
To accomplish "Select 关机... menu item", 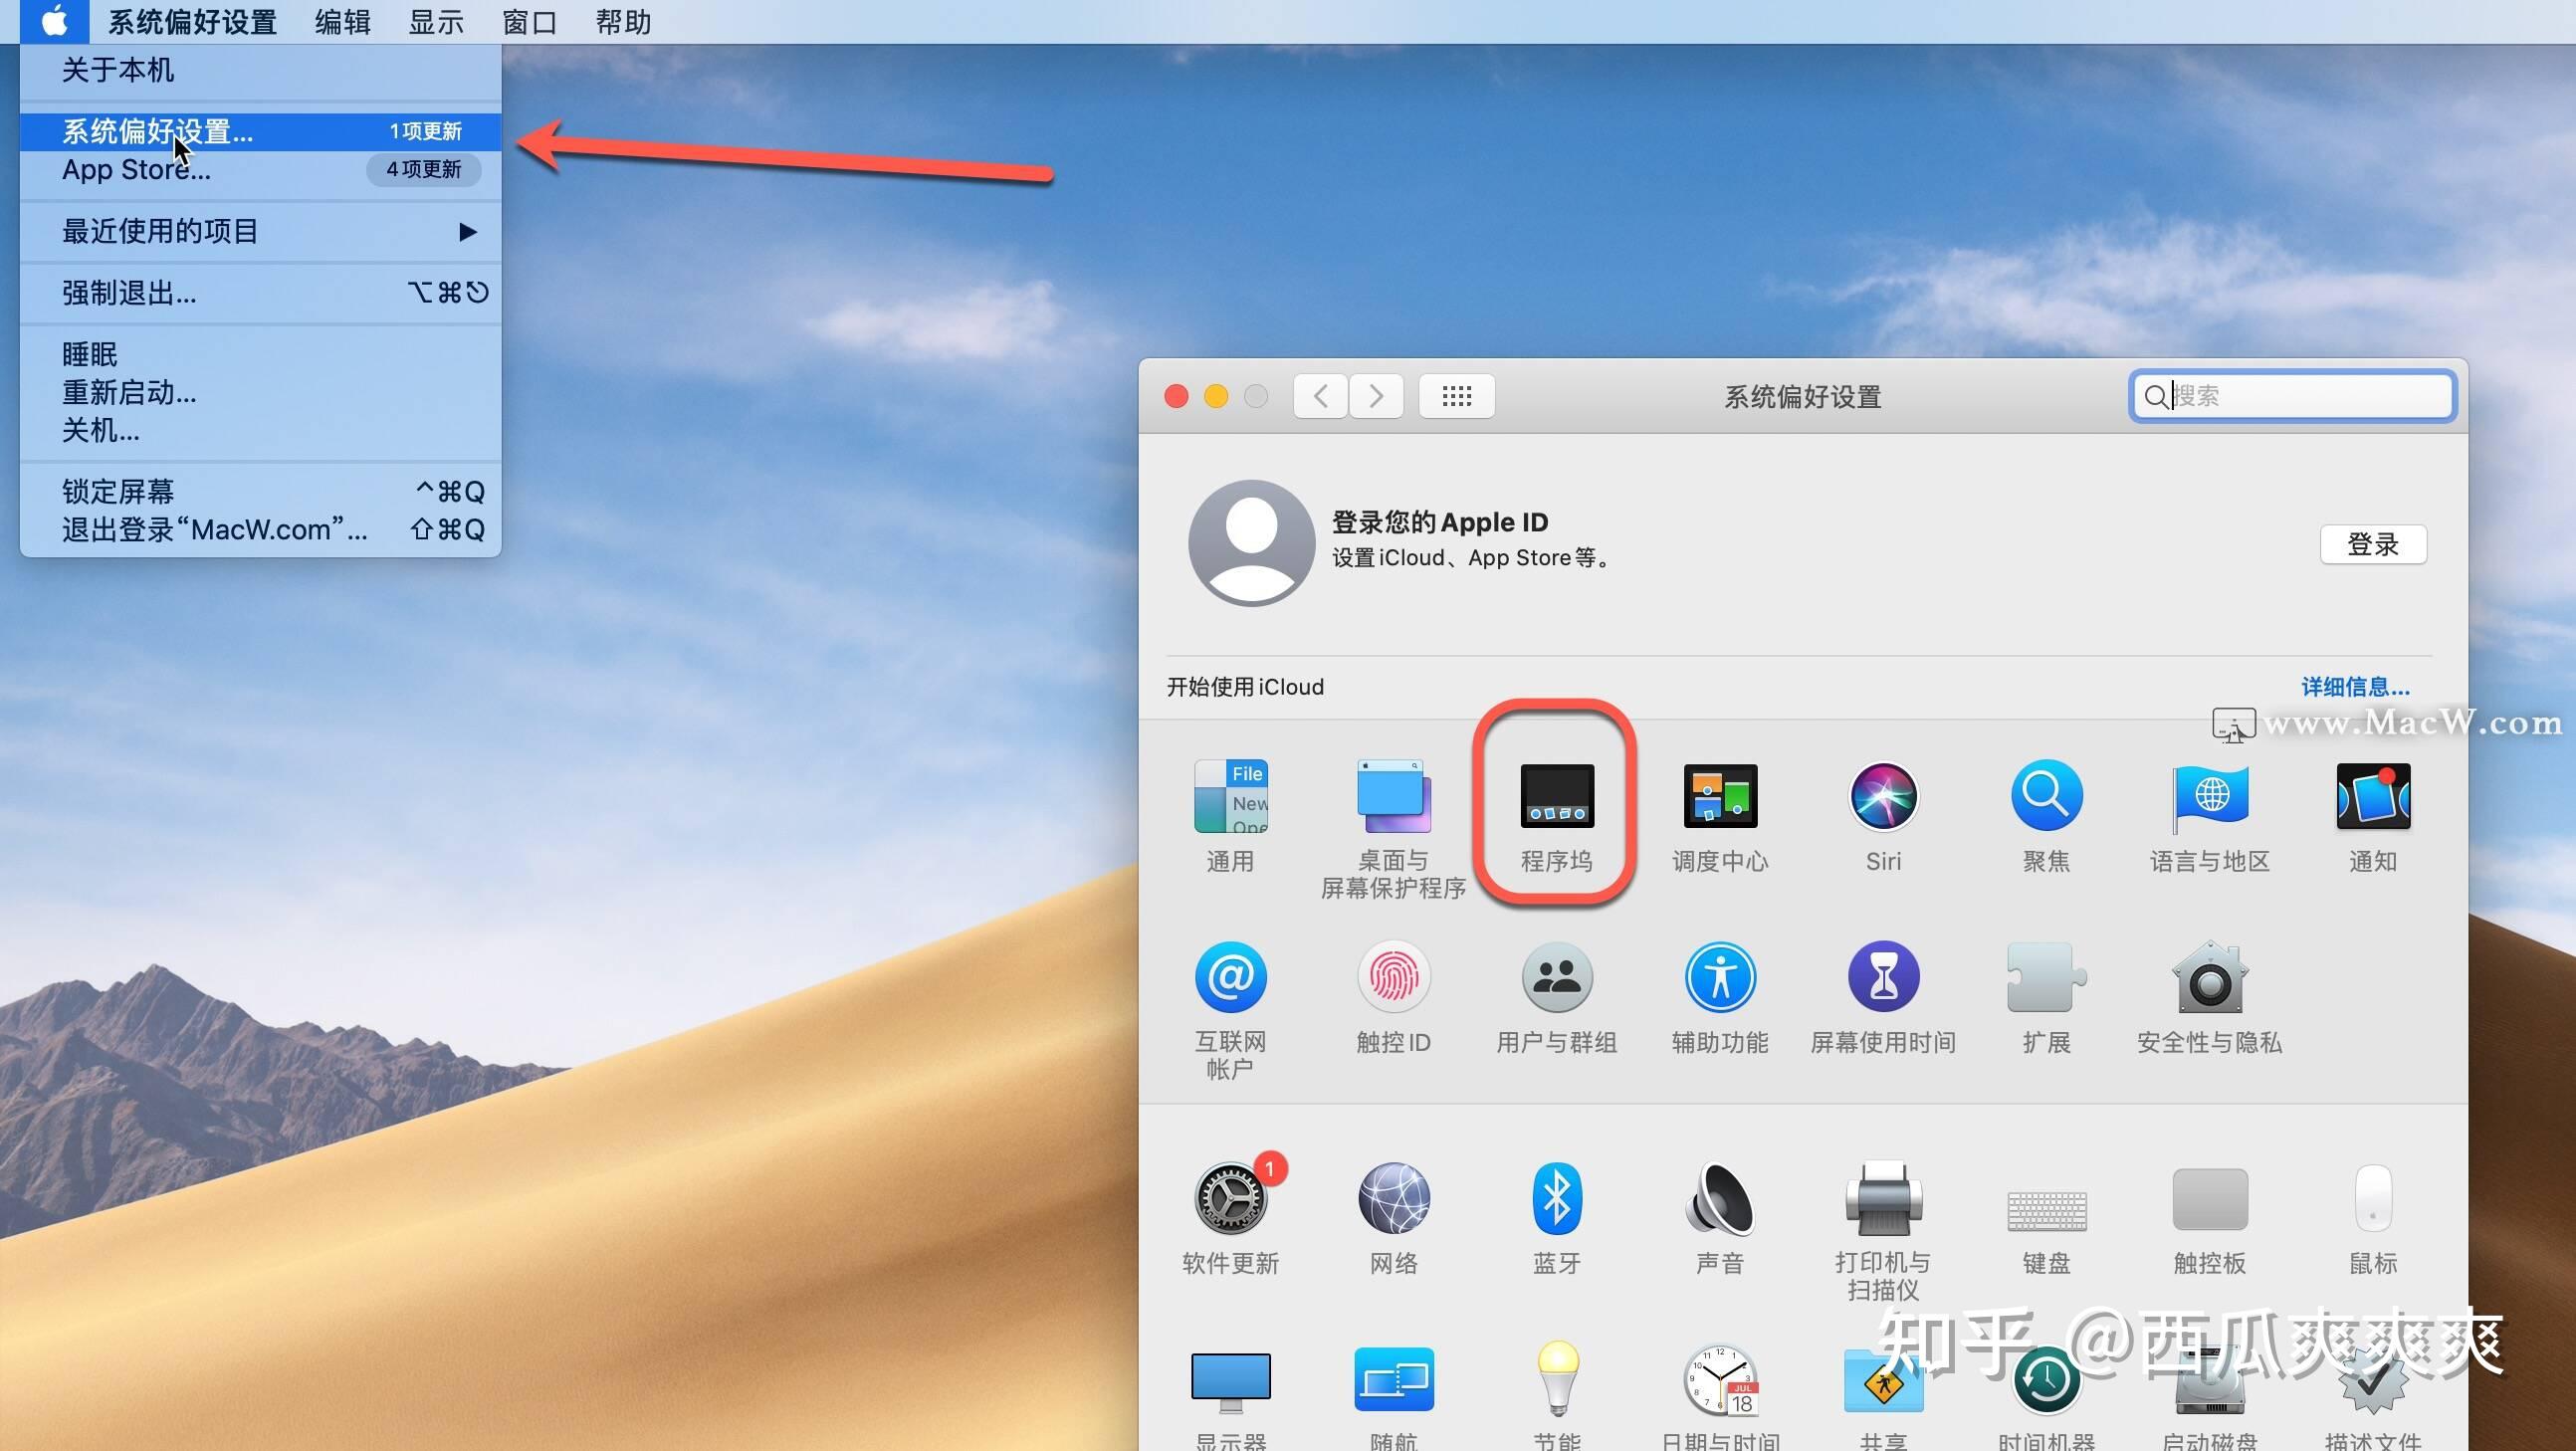I will tap(260, 430).
